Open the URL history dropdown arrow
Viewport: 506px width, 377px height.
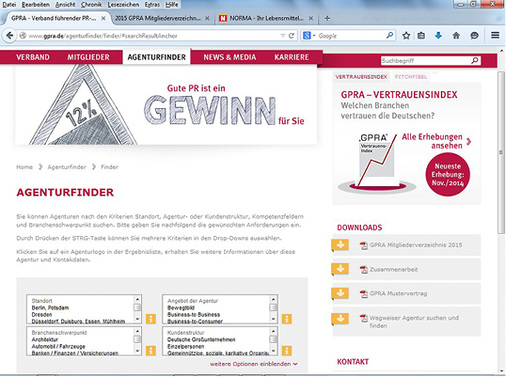[x=283, y=36]
